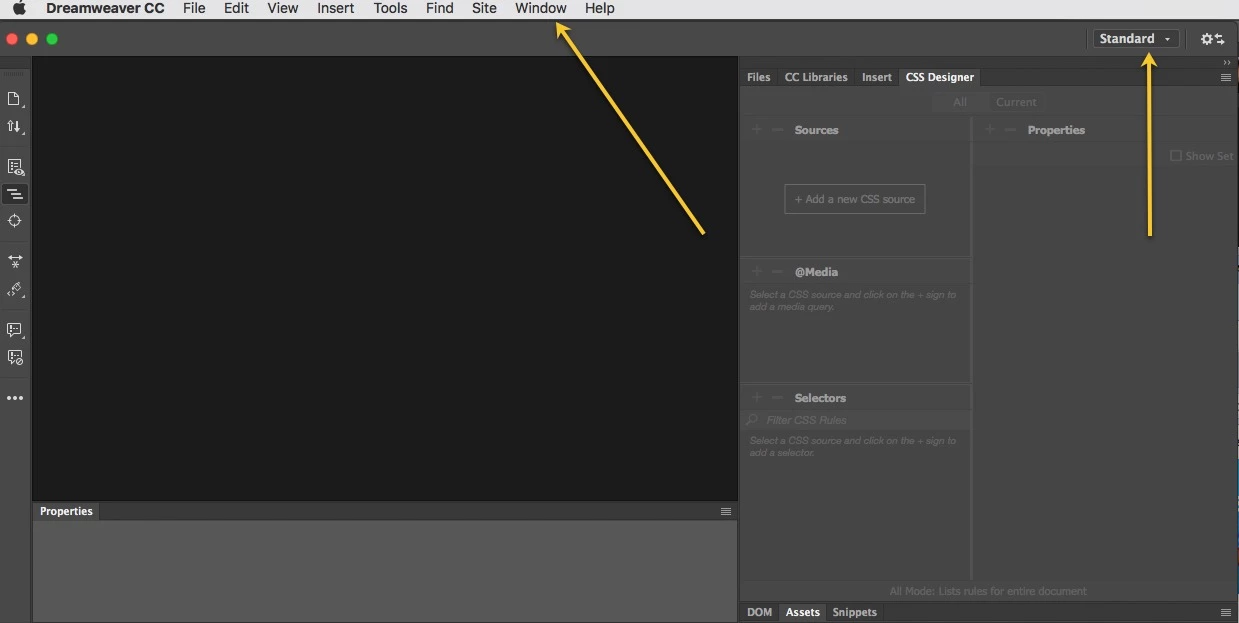Switch to the DOM tab
This screenshot has height=623, width=1239.
pos(760,612)
